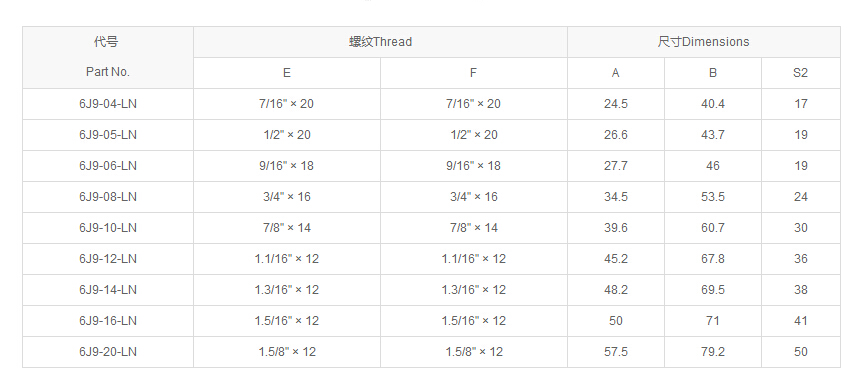Click part number 6J9-08-LN
The image size is (862, 389).
[108, 197]
